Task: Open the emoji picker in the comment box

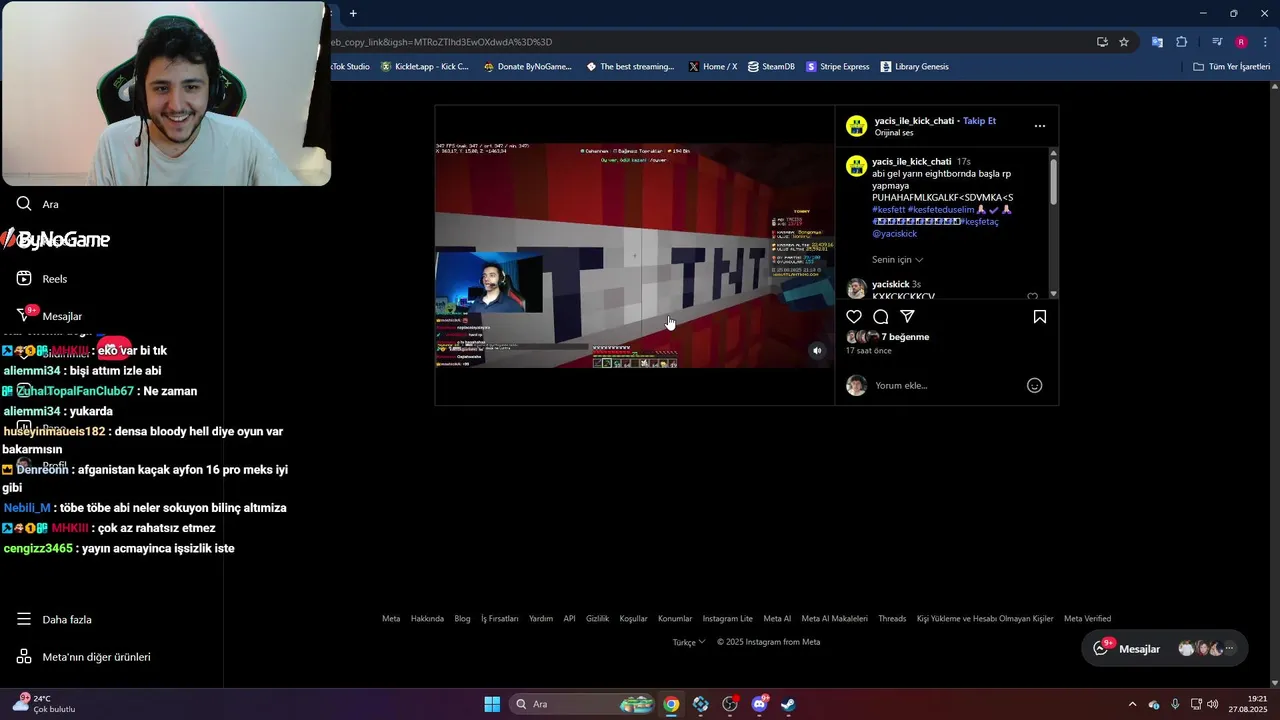Action: pyautogui.click(x=1035, y=386)
